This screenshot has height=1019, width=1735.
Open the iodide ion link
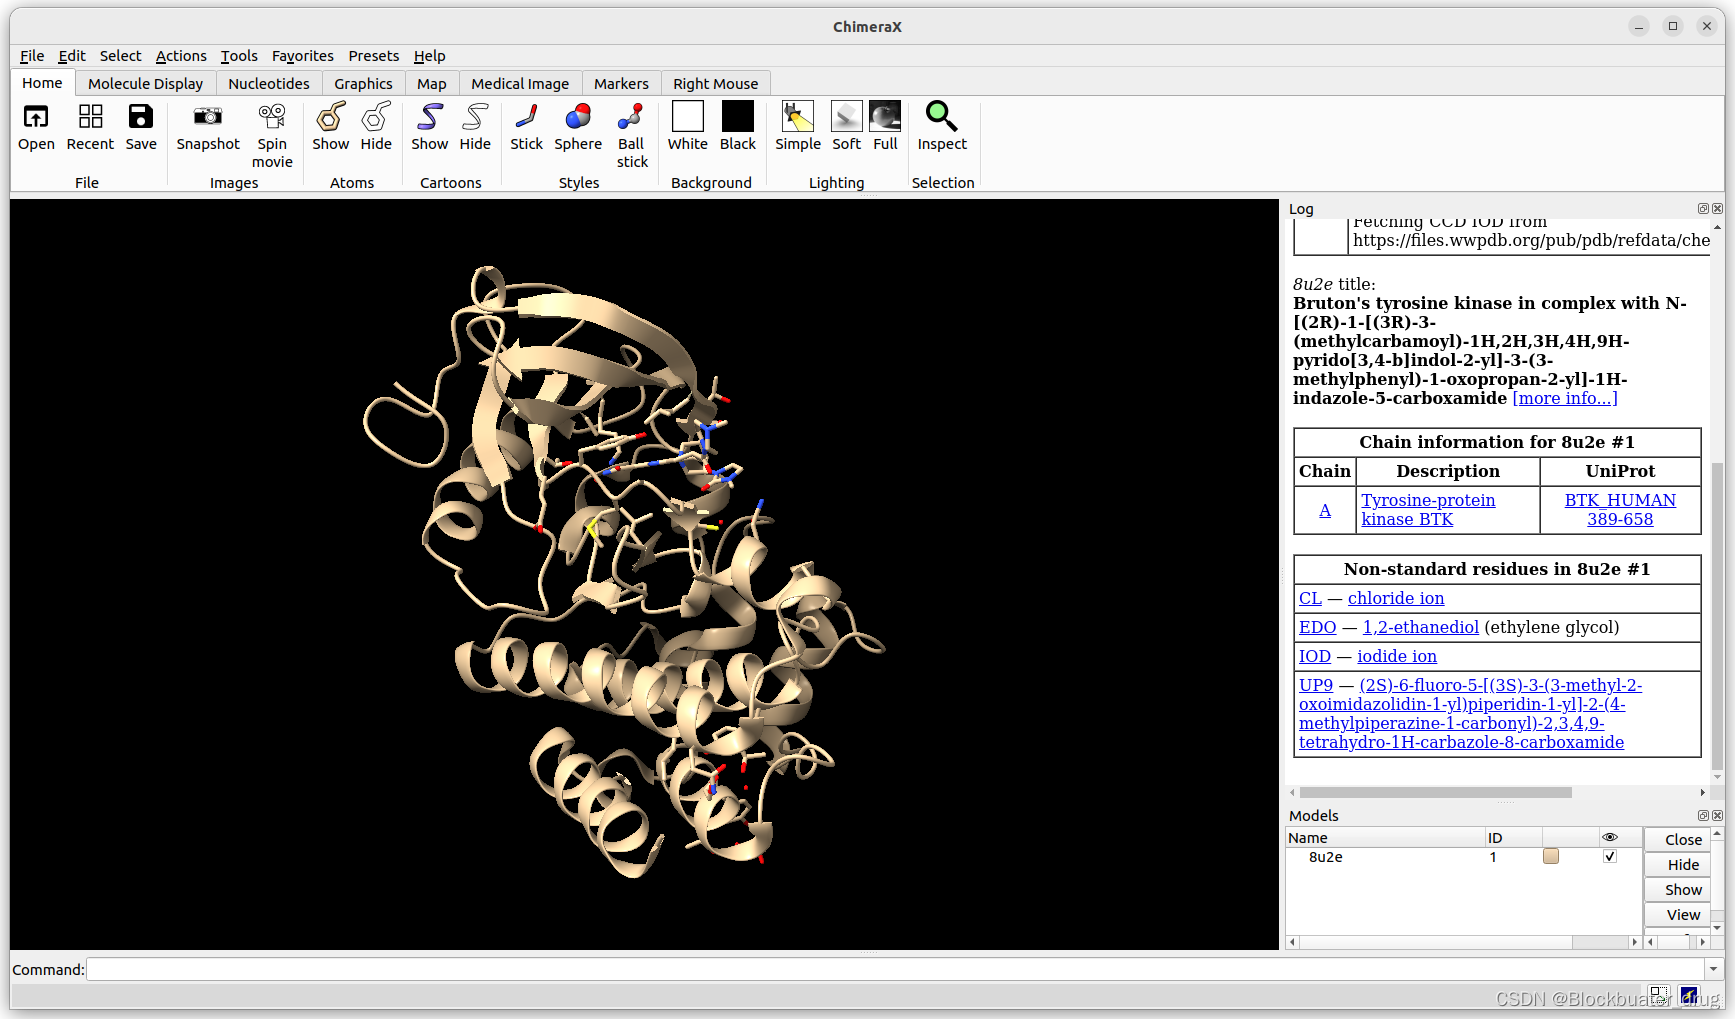coord(1397,656)
